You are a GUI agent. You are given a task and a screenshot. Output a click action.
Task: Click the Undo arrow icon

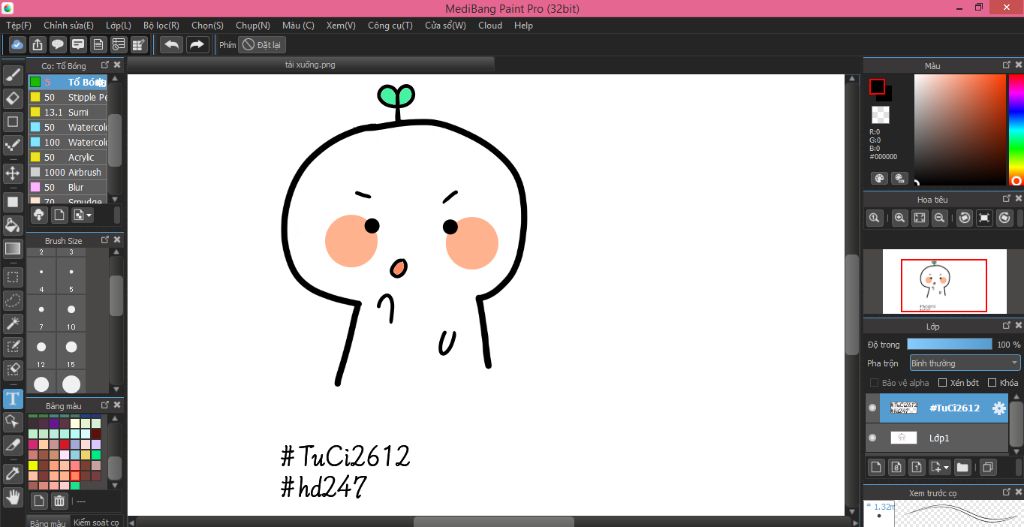click(x=172, y=44)
